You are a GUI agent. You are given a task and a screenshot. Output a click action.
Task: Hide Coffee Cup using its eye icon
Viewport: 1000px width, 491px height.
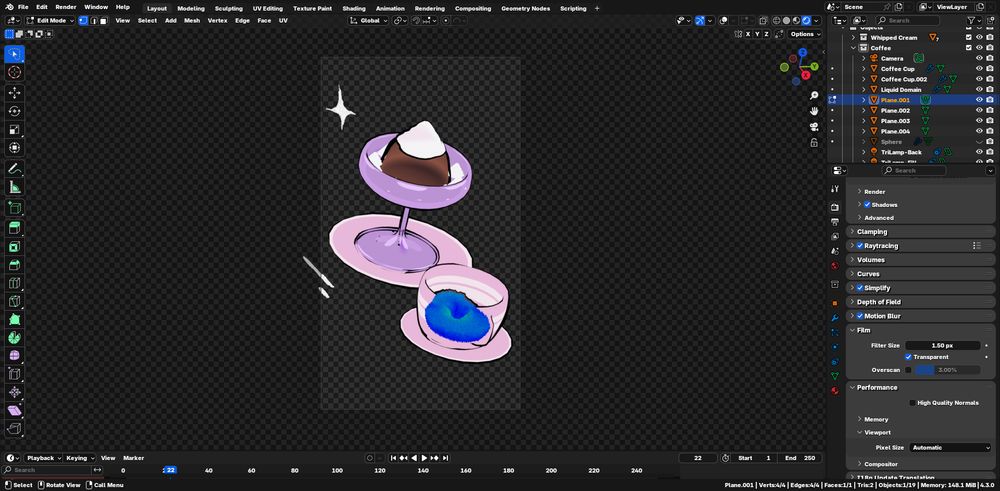coord(979,69)
